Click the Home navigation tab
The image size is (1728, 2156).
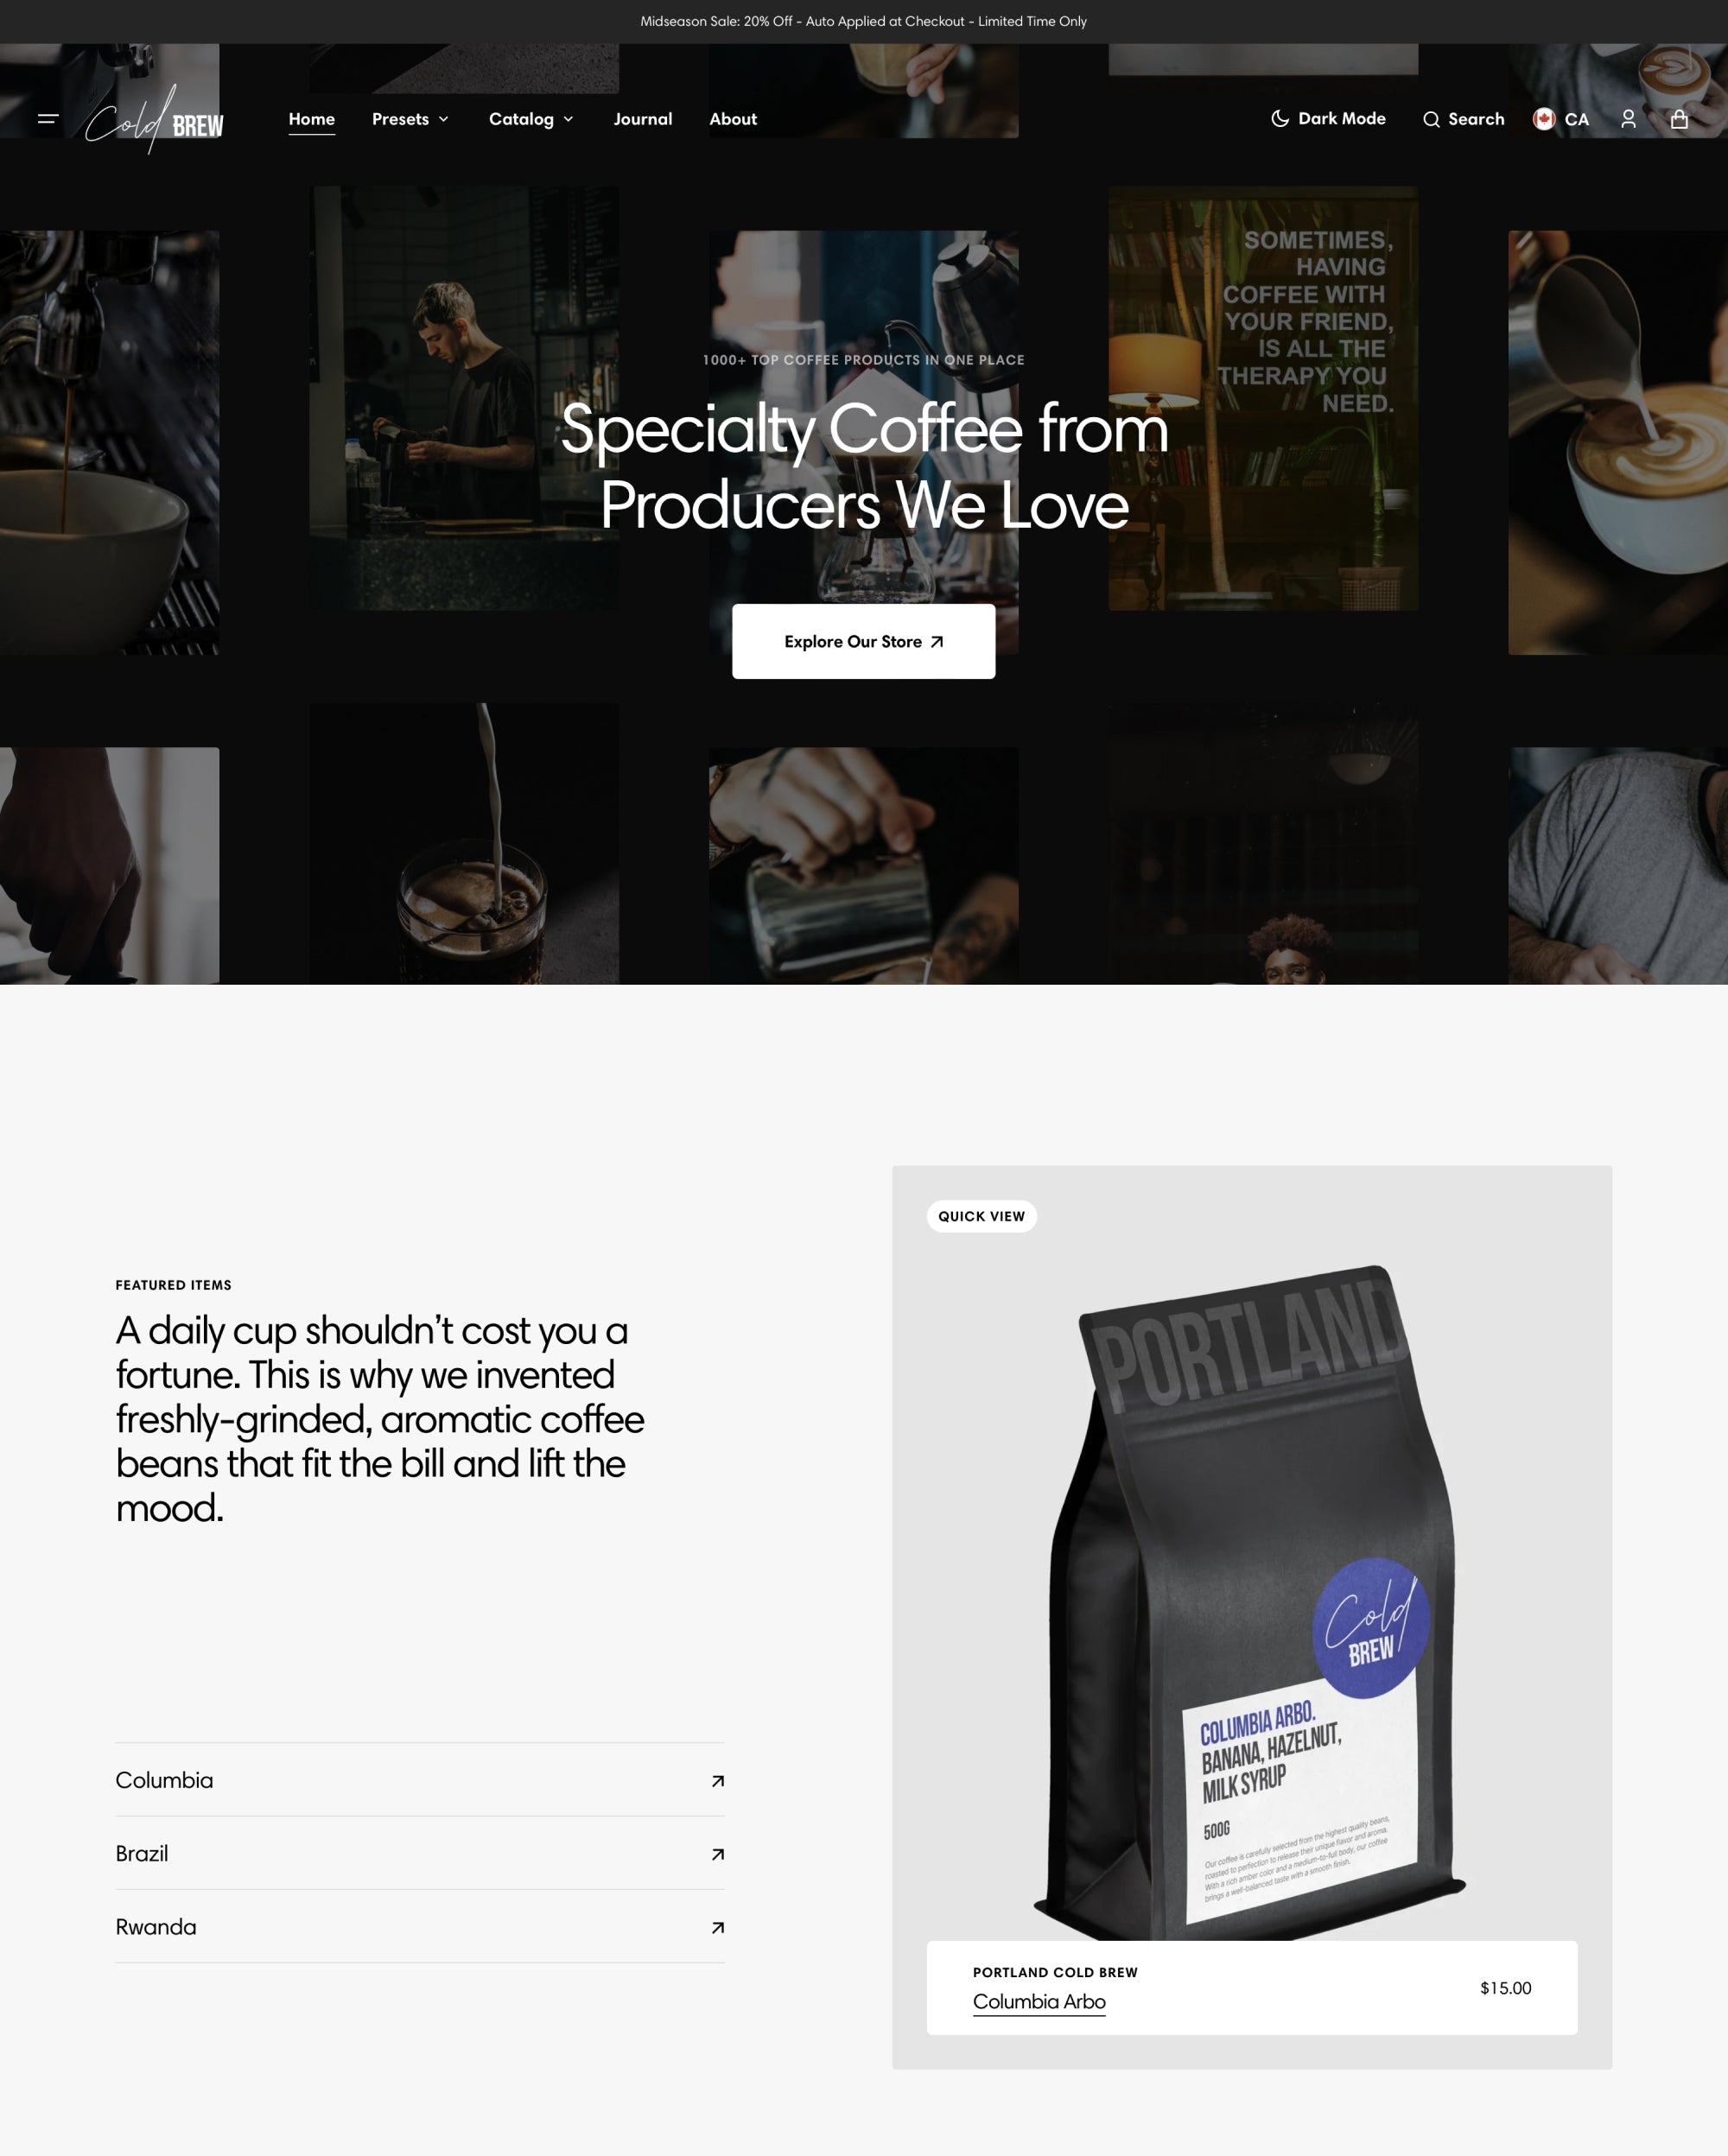[x=312, y=118]
